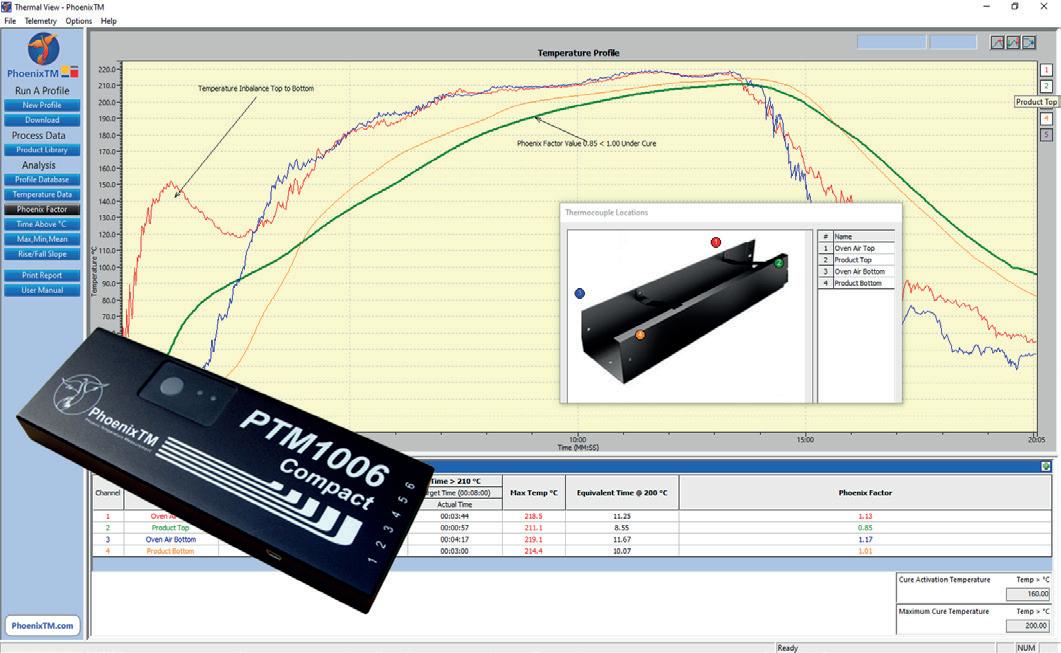Open the User Manual
1061x653 pixels.
42,290
